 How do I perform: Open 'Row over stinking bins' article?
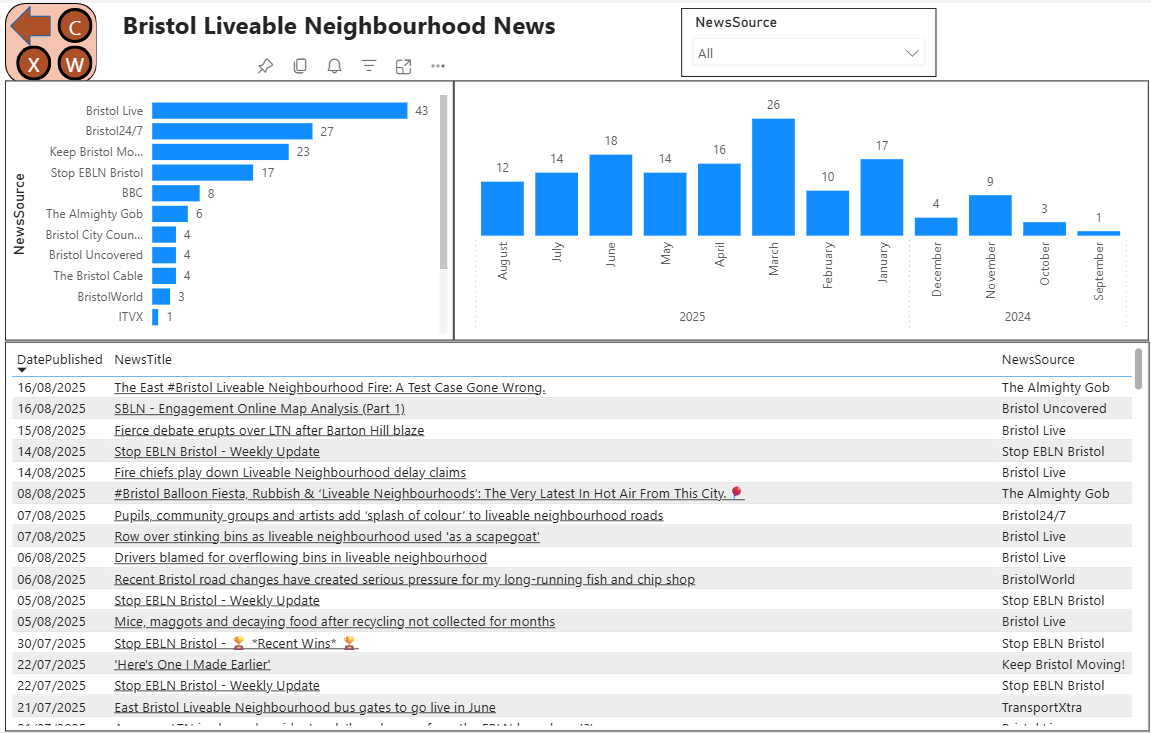pyautogui.click(x=327, y=537)
